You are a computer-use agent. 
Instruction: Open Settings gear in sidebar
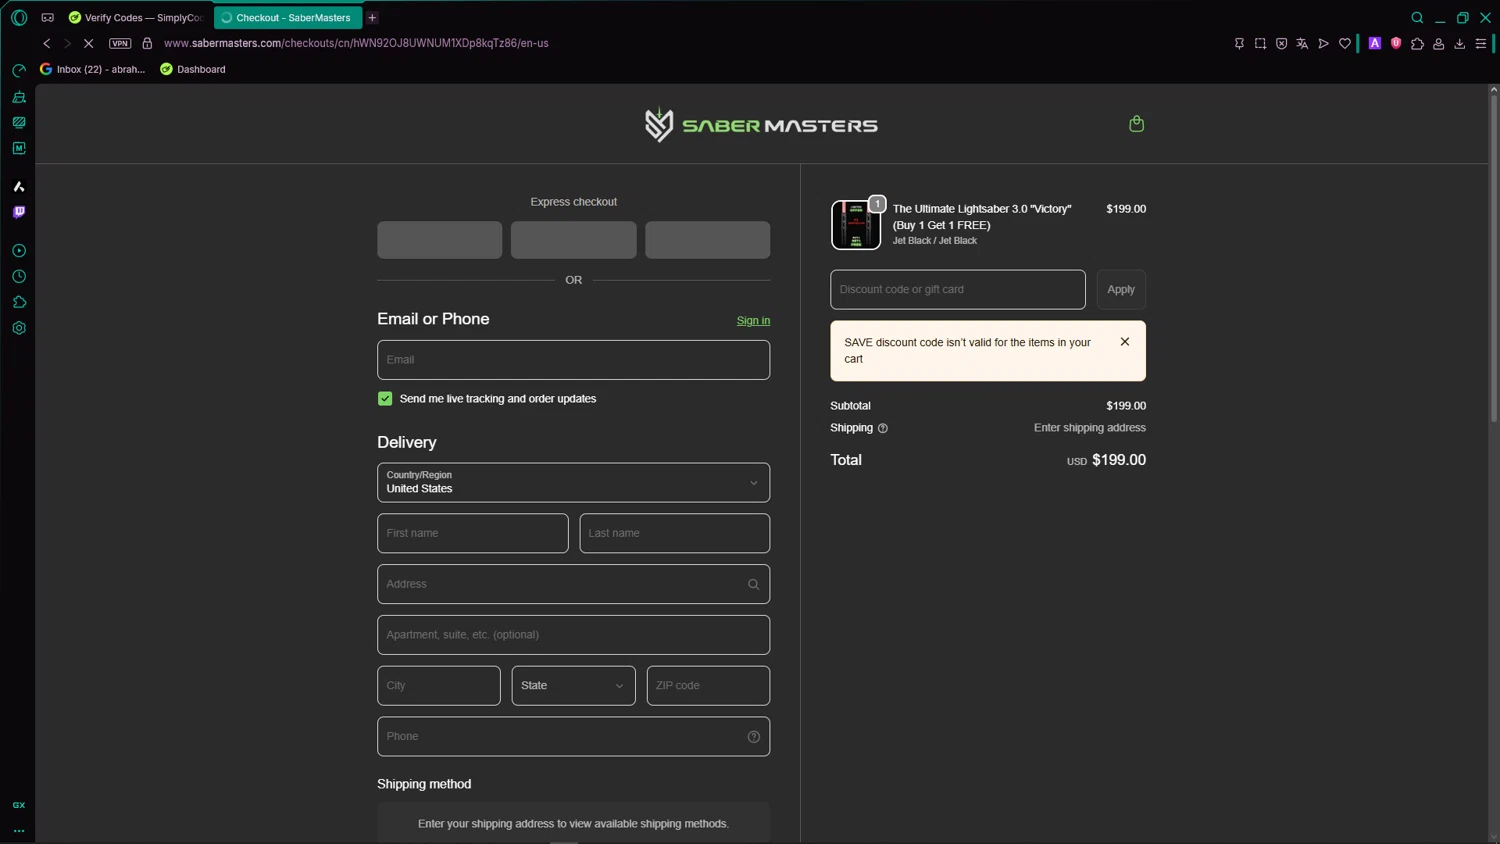pyautogui.click(x=19, y=328)
